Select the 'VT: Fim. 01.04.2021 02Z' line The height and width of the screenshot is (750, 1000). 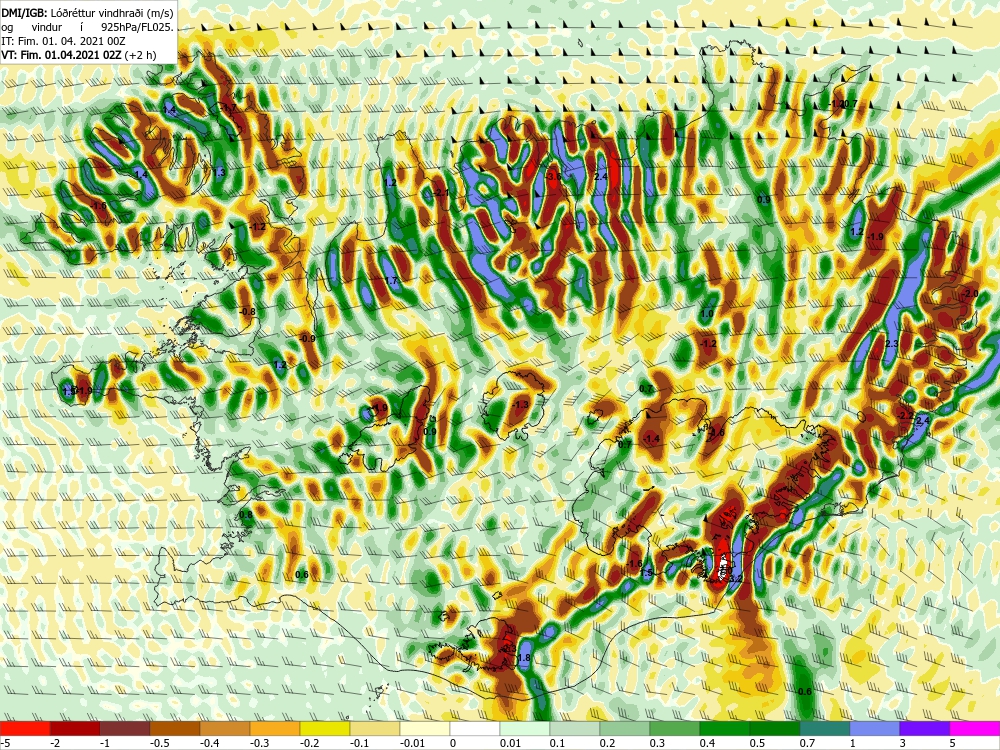coord(61,55)
